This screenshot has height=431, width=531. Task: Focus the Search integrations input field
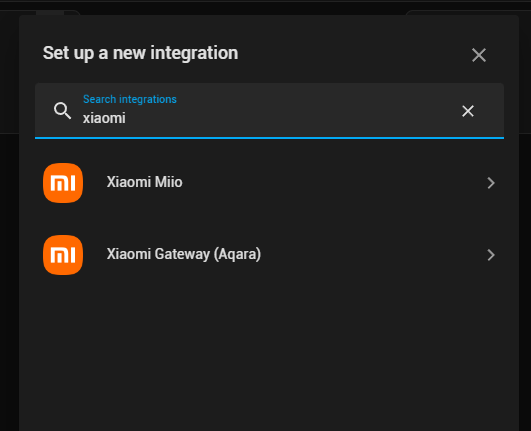pos(269,111)
